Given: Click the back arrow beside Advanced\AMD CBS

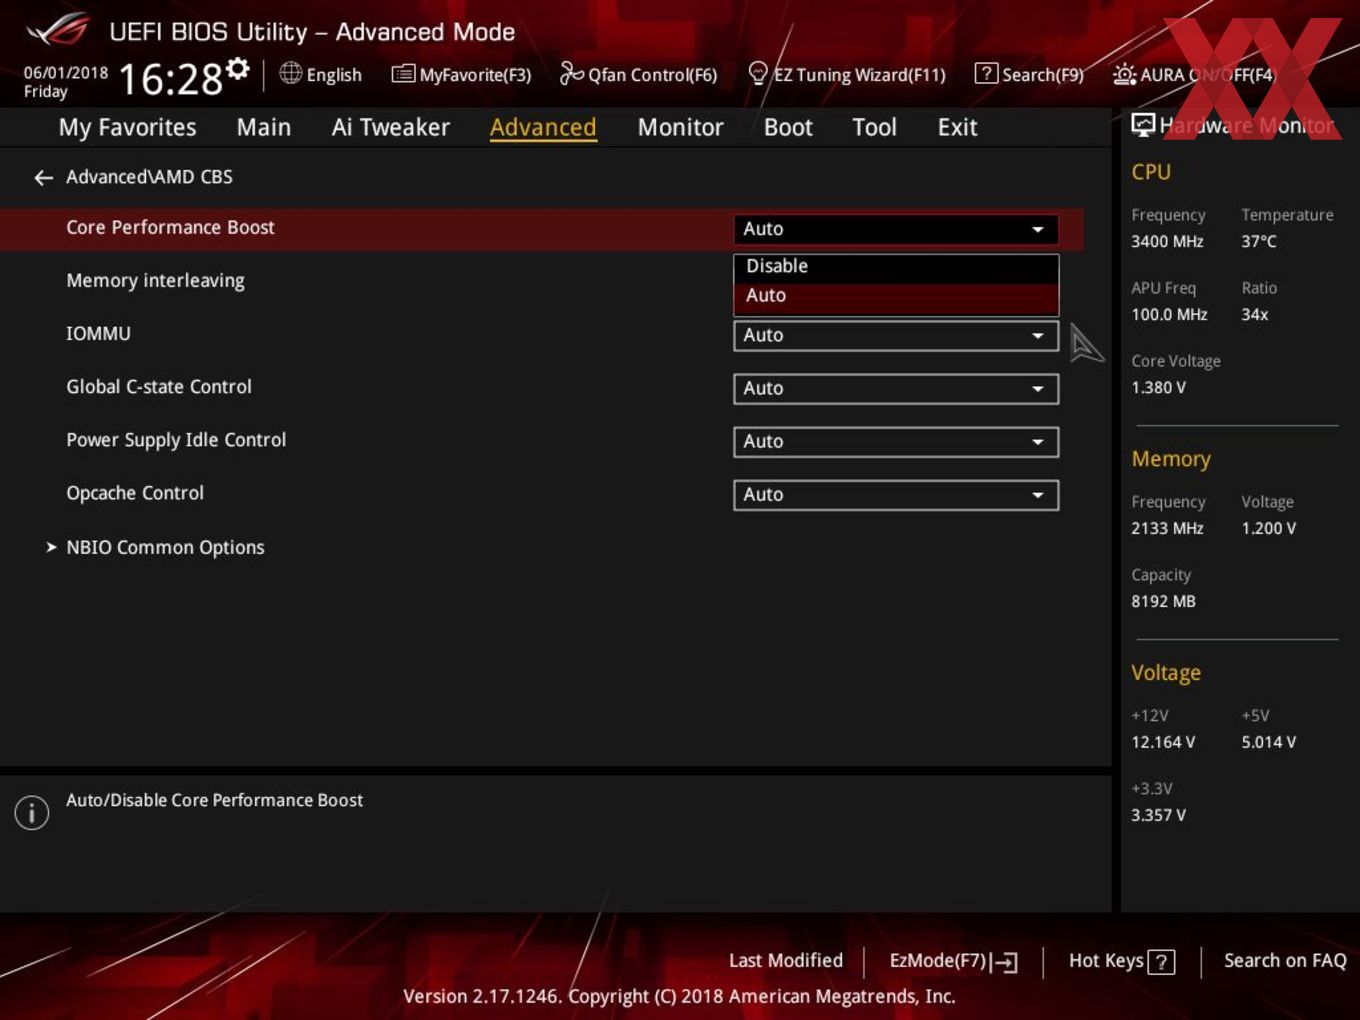Looking at the screenshot, I should (43, 178).
